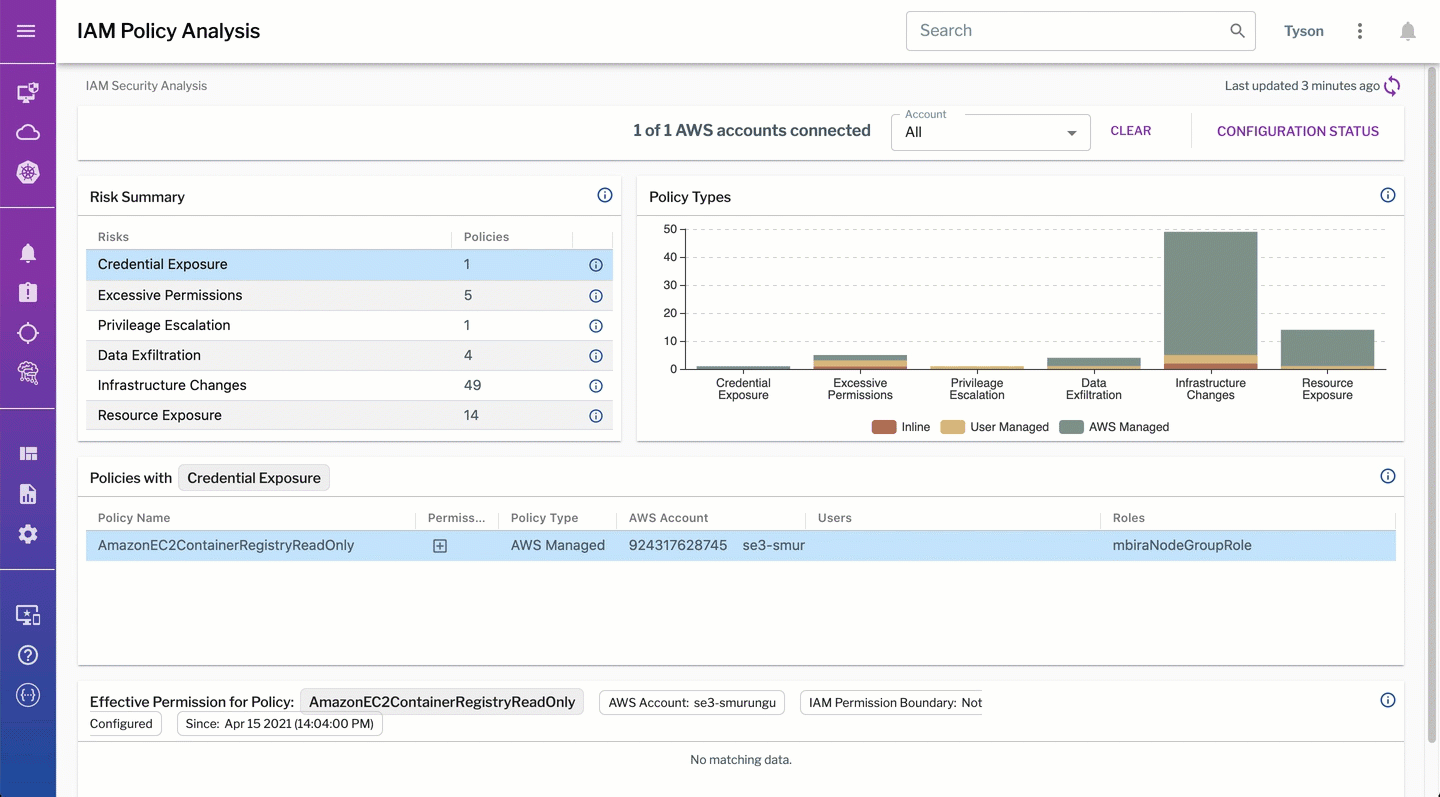Viewport: 1440px width, 797px height.
Task: Click the Resource Exposure chart bar
Action: (1327, 349)
